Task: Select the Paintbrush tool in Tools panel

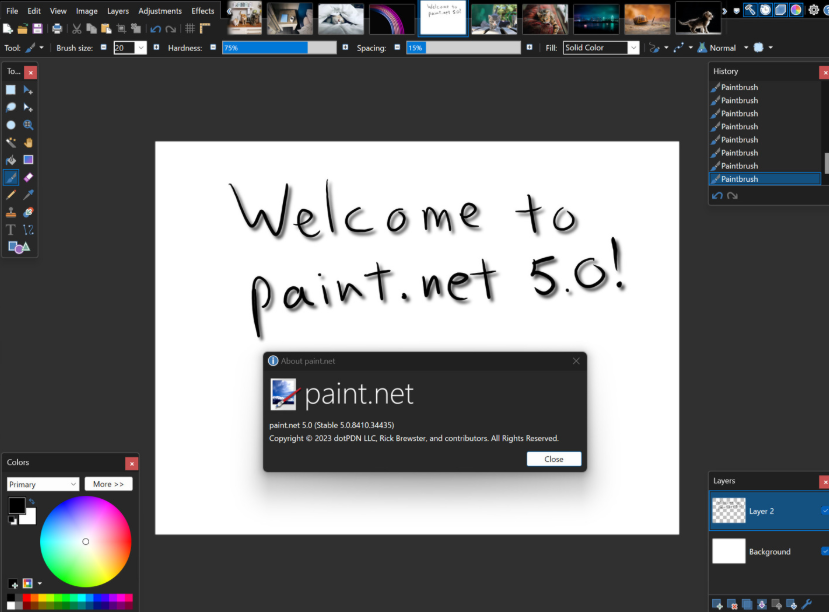Action: tap(11, 177)
